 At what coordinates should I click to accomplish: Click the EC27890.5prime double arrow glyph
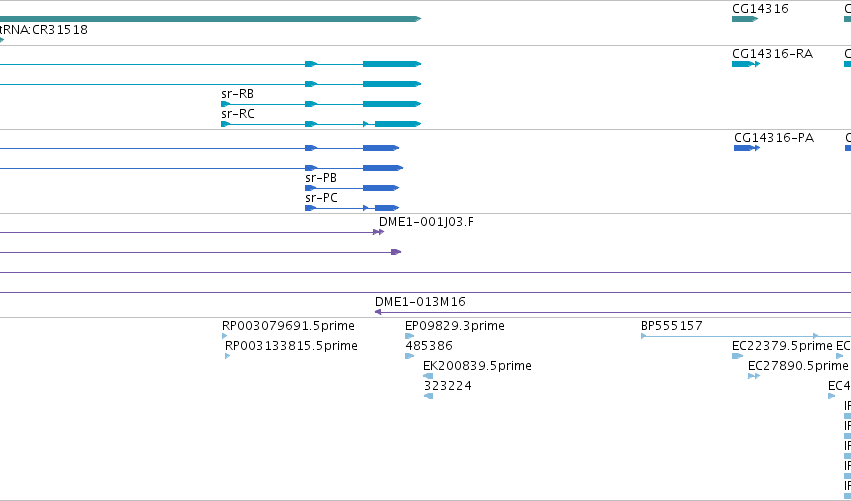click(753, 376)
